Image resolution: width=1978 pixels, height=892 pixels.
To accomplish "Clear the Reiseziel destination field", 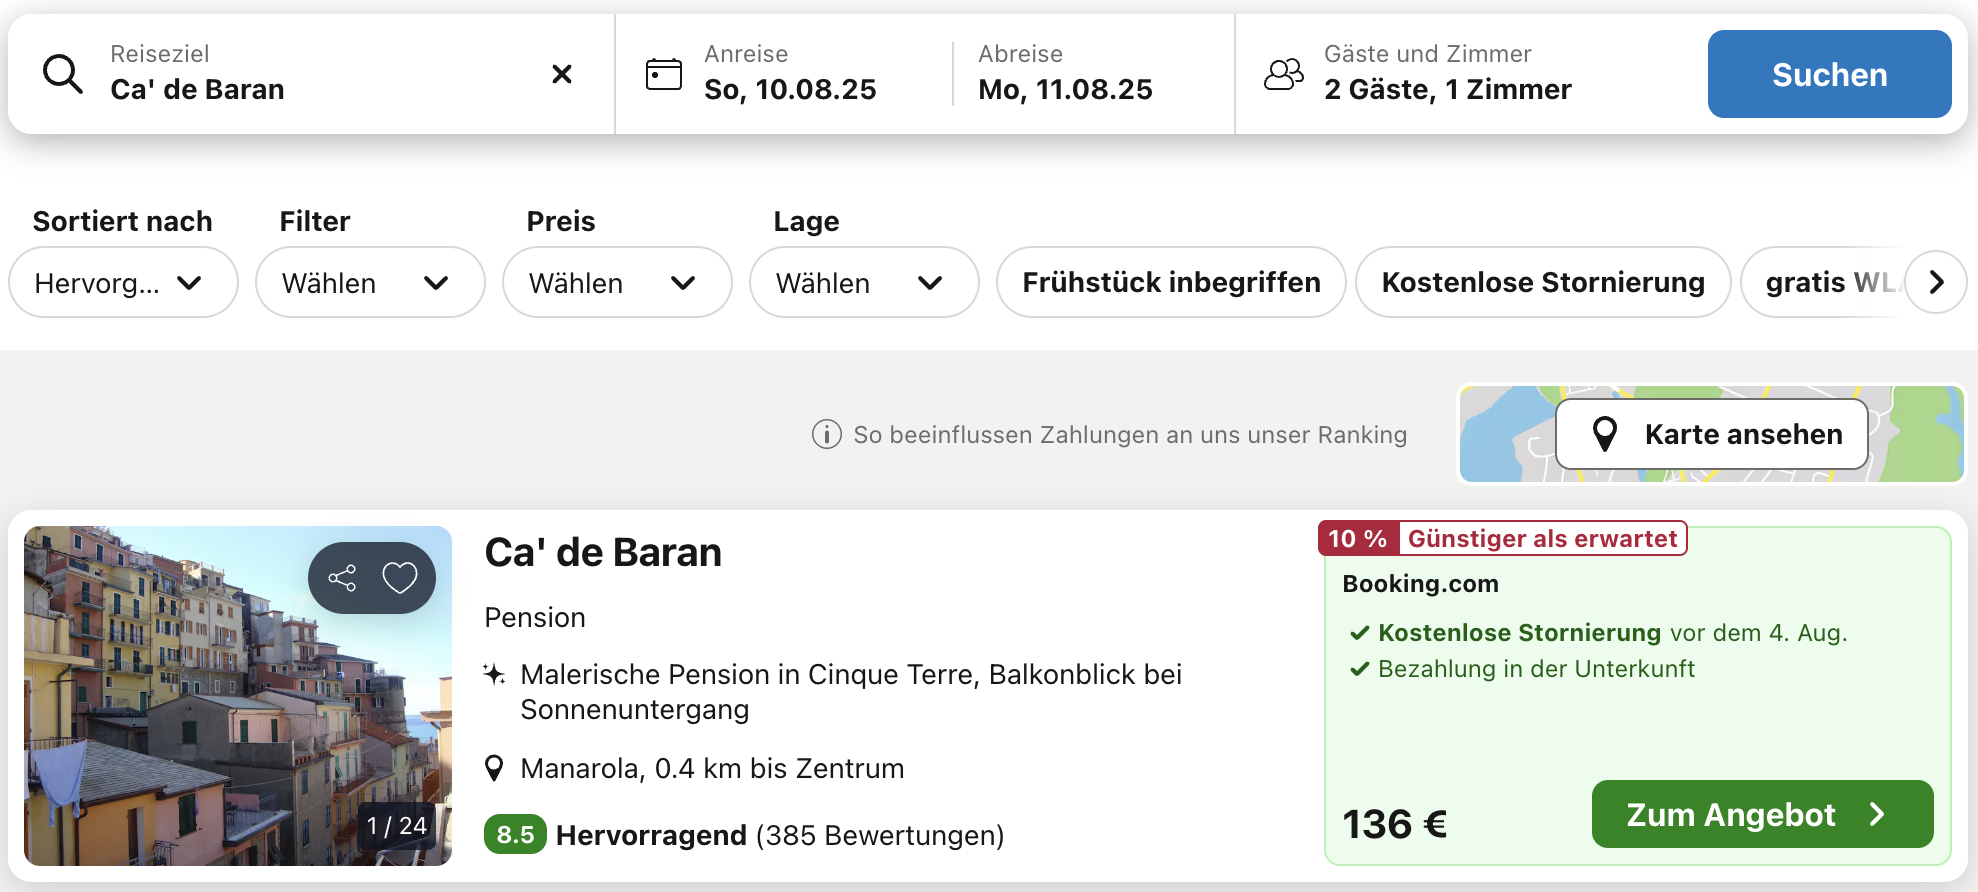I will [562, 74].
